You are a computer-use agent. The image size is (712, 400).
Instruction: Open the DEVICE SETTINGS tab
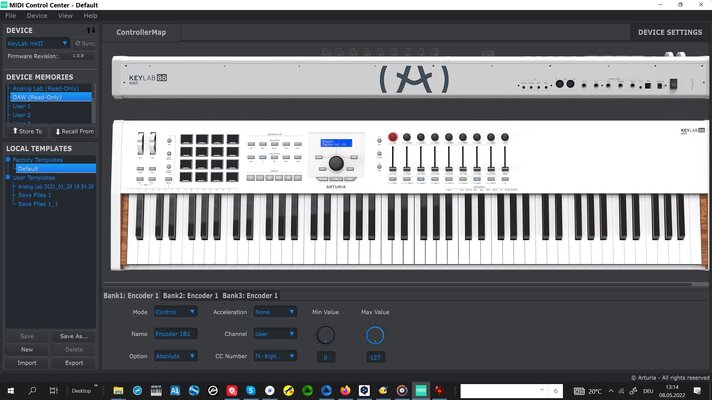pyautogui.click(x=670, y=32)
